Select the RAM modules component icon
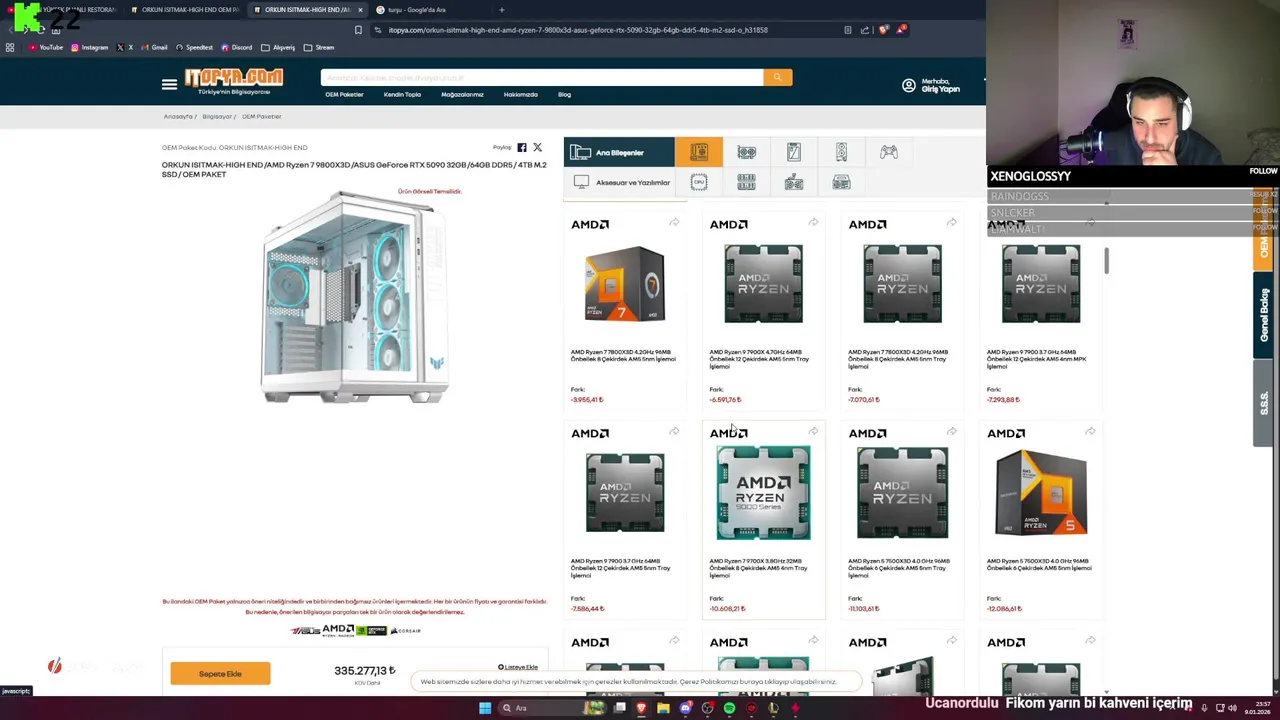Viewport: 1280px width, 720px height. [x=746, y=182]
